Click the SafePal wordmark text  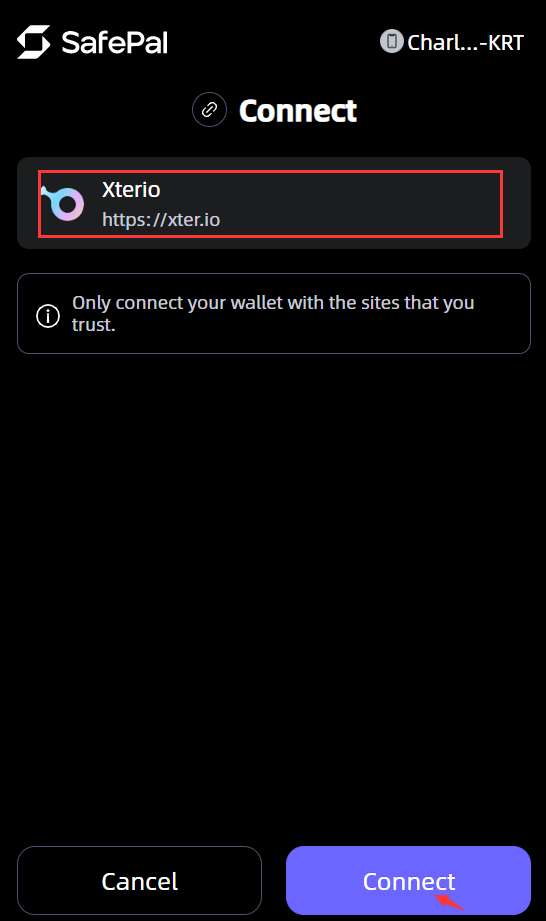(x=114, y=43)
